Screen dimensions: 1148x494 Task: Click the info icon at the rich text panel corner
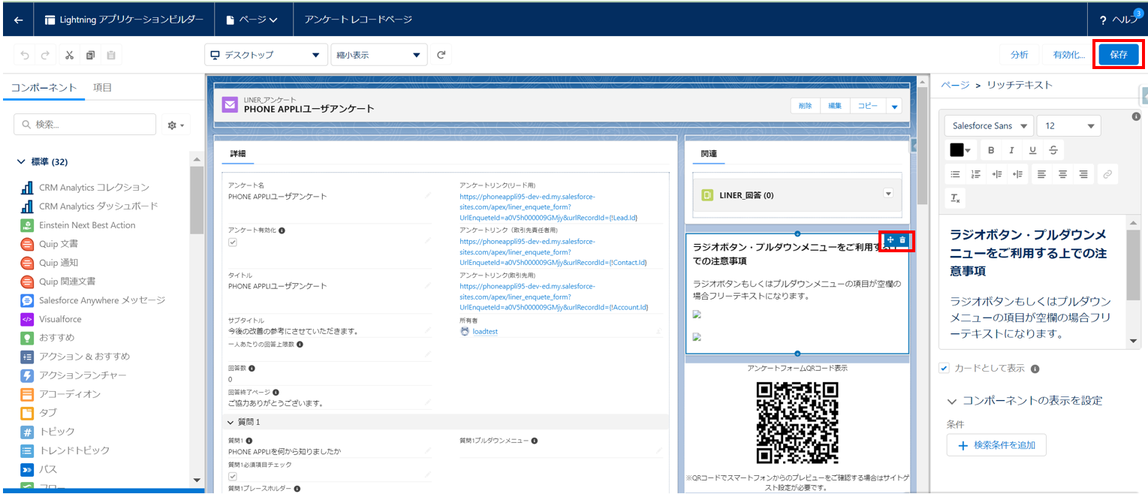click(1136, 116)
